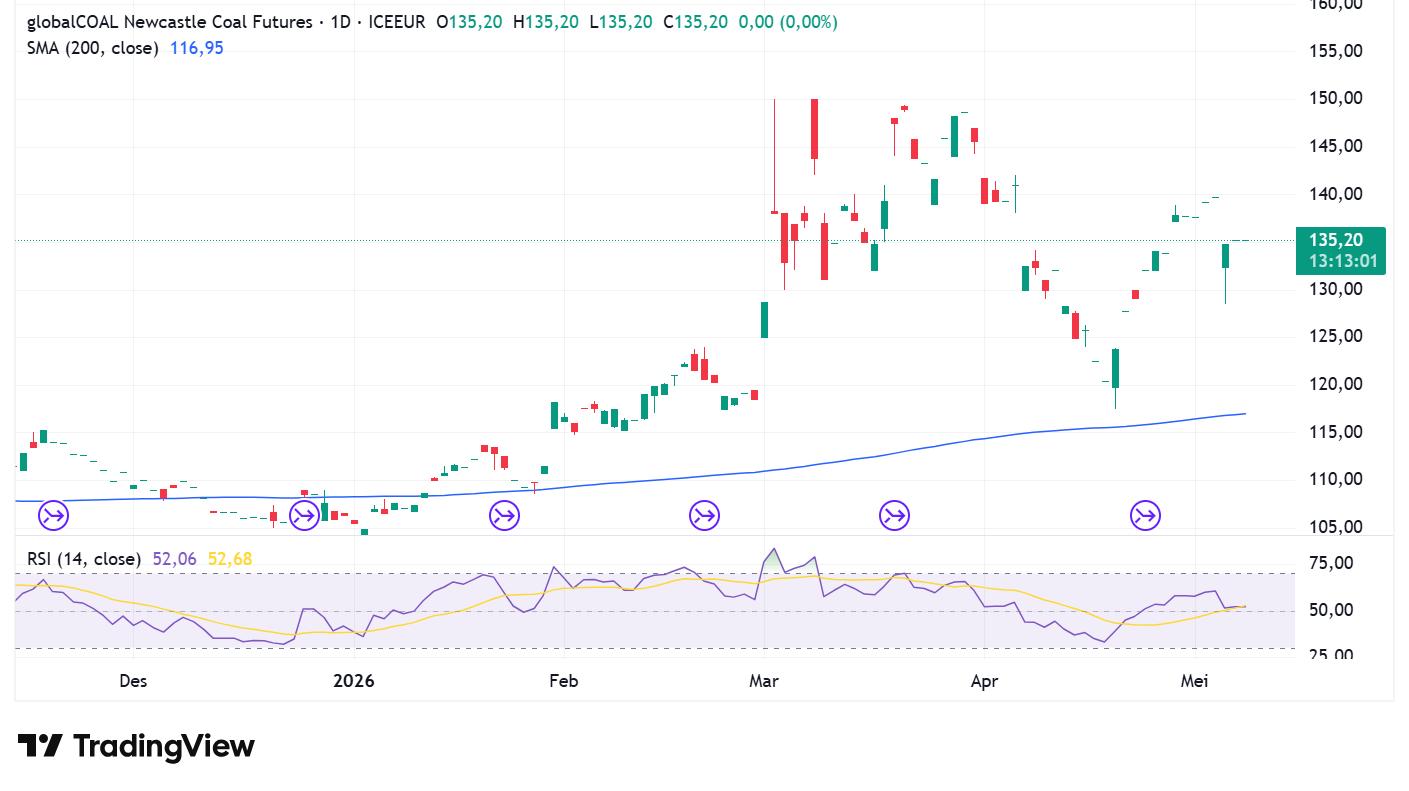Click the 145,00 price axis label
This screenshot has width=1409, height=791.
(x=1336, y=146)
